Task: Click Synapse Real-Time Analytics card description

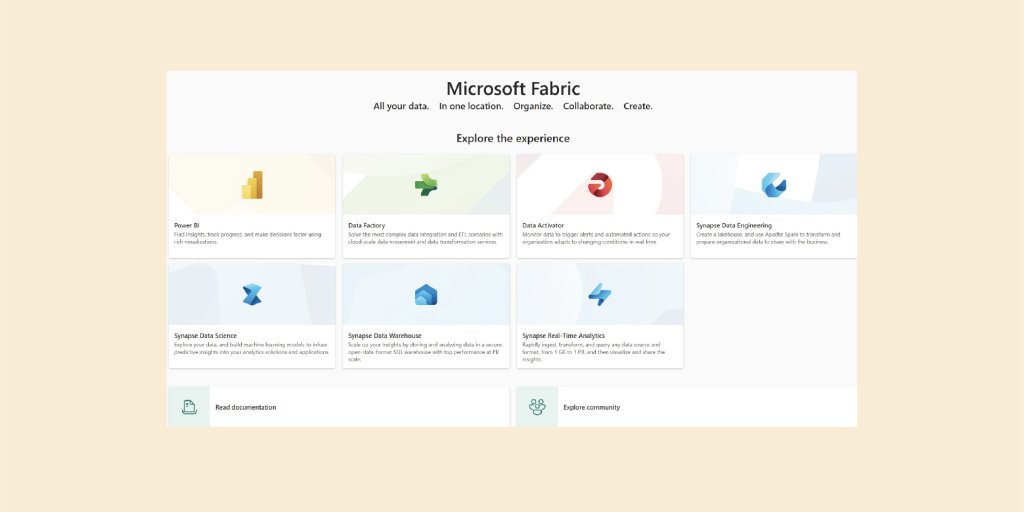Action: (x=598, y=351)
